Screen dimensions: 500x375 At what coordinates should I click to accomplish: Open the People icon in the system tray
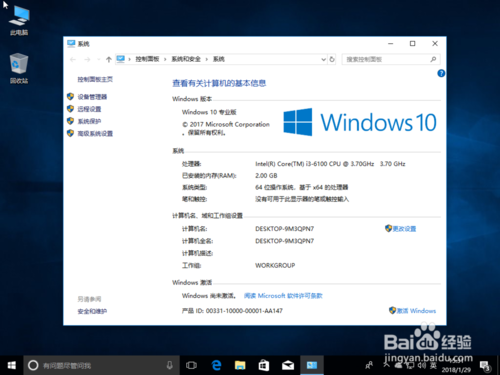[369, 365]
